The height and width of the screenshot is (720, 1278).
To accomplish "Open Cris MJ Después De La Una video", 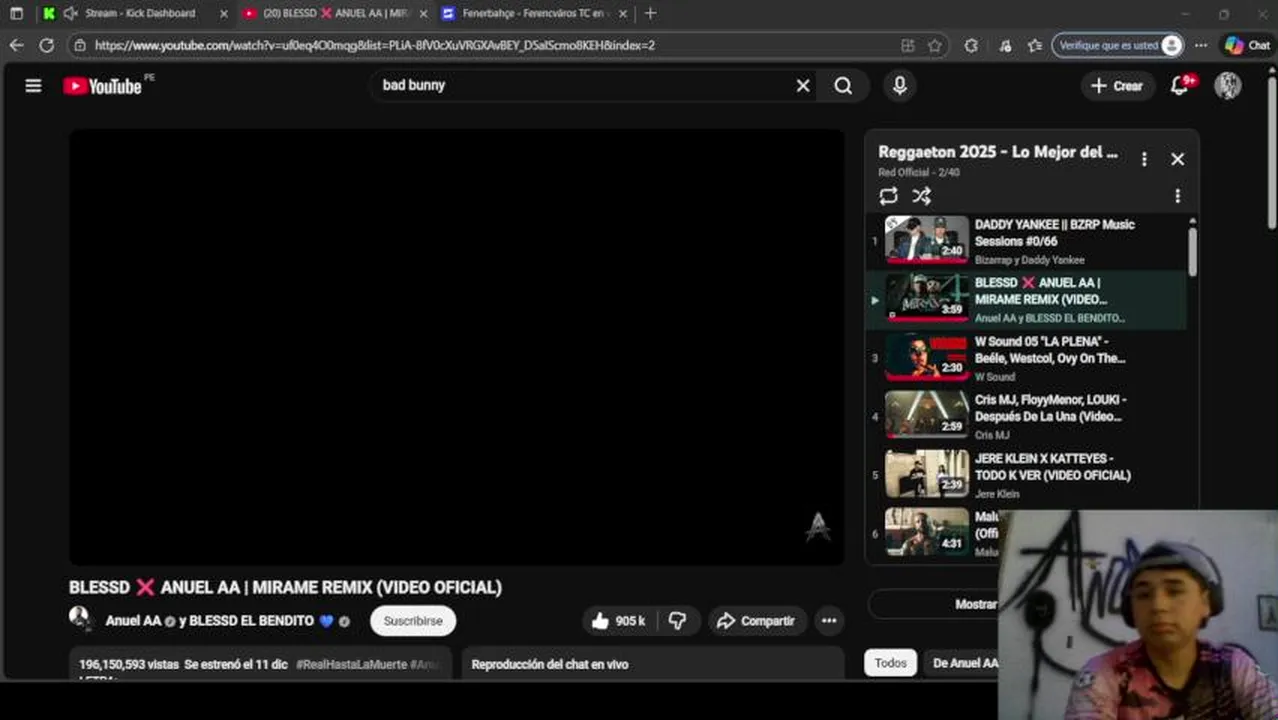I will point(1026,417).
